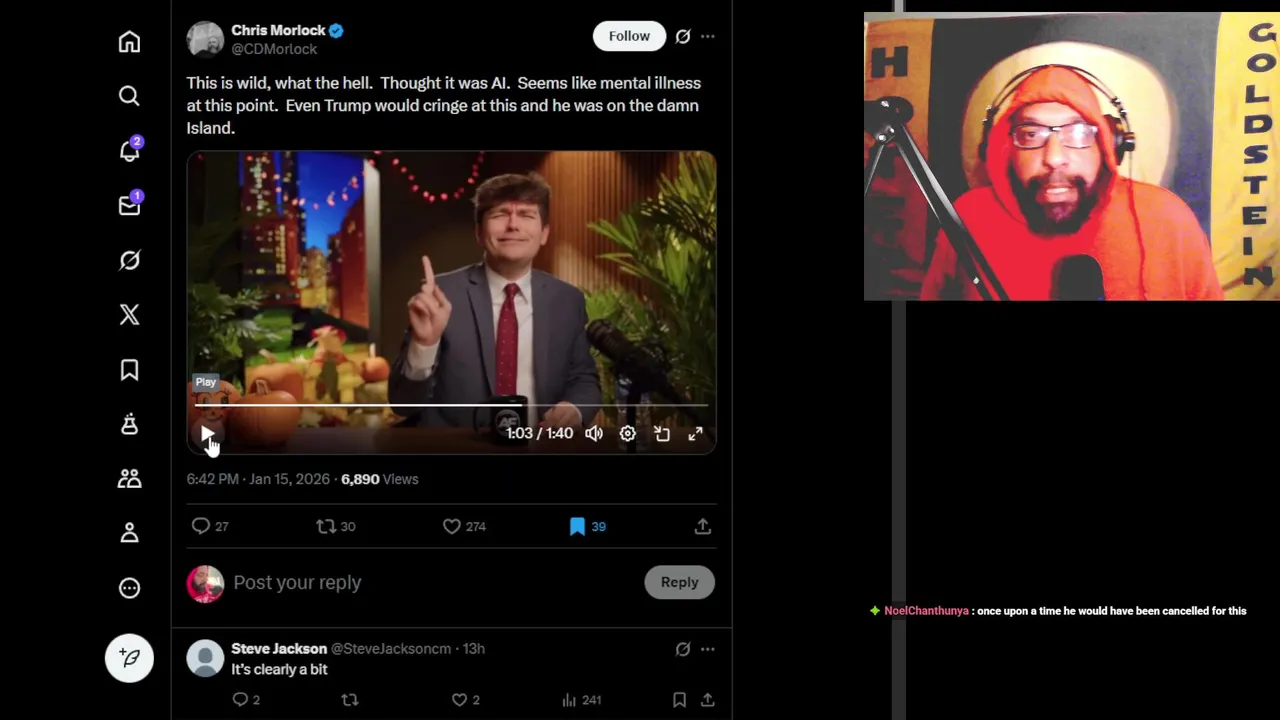Open Bookmarks in the sidebar
Screen dimensions: 1280x720
[x=129, y=370]
